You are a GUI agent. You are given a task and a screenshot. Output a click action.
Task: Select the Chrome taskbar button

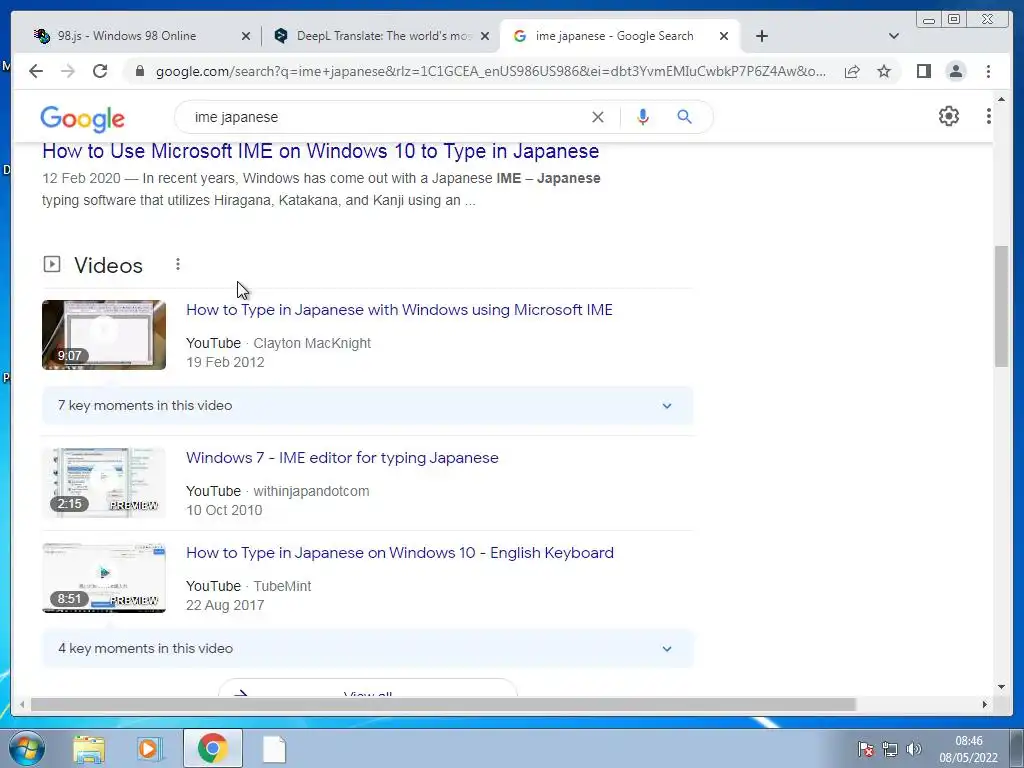(213, 748)
